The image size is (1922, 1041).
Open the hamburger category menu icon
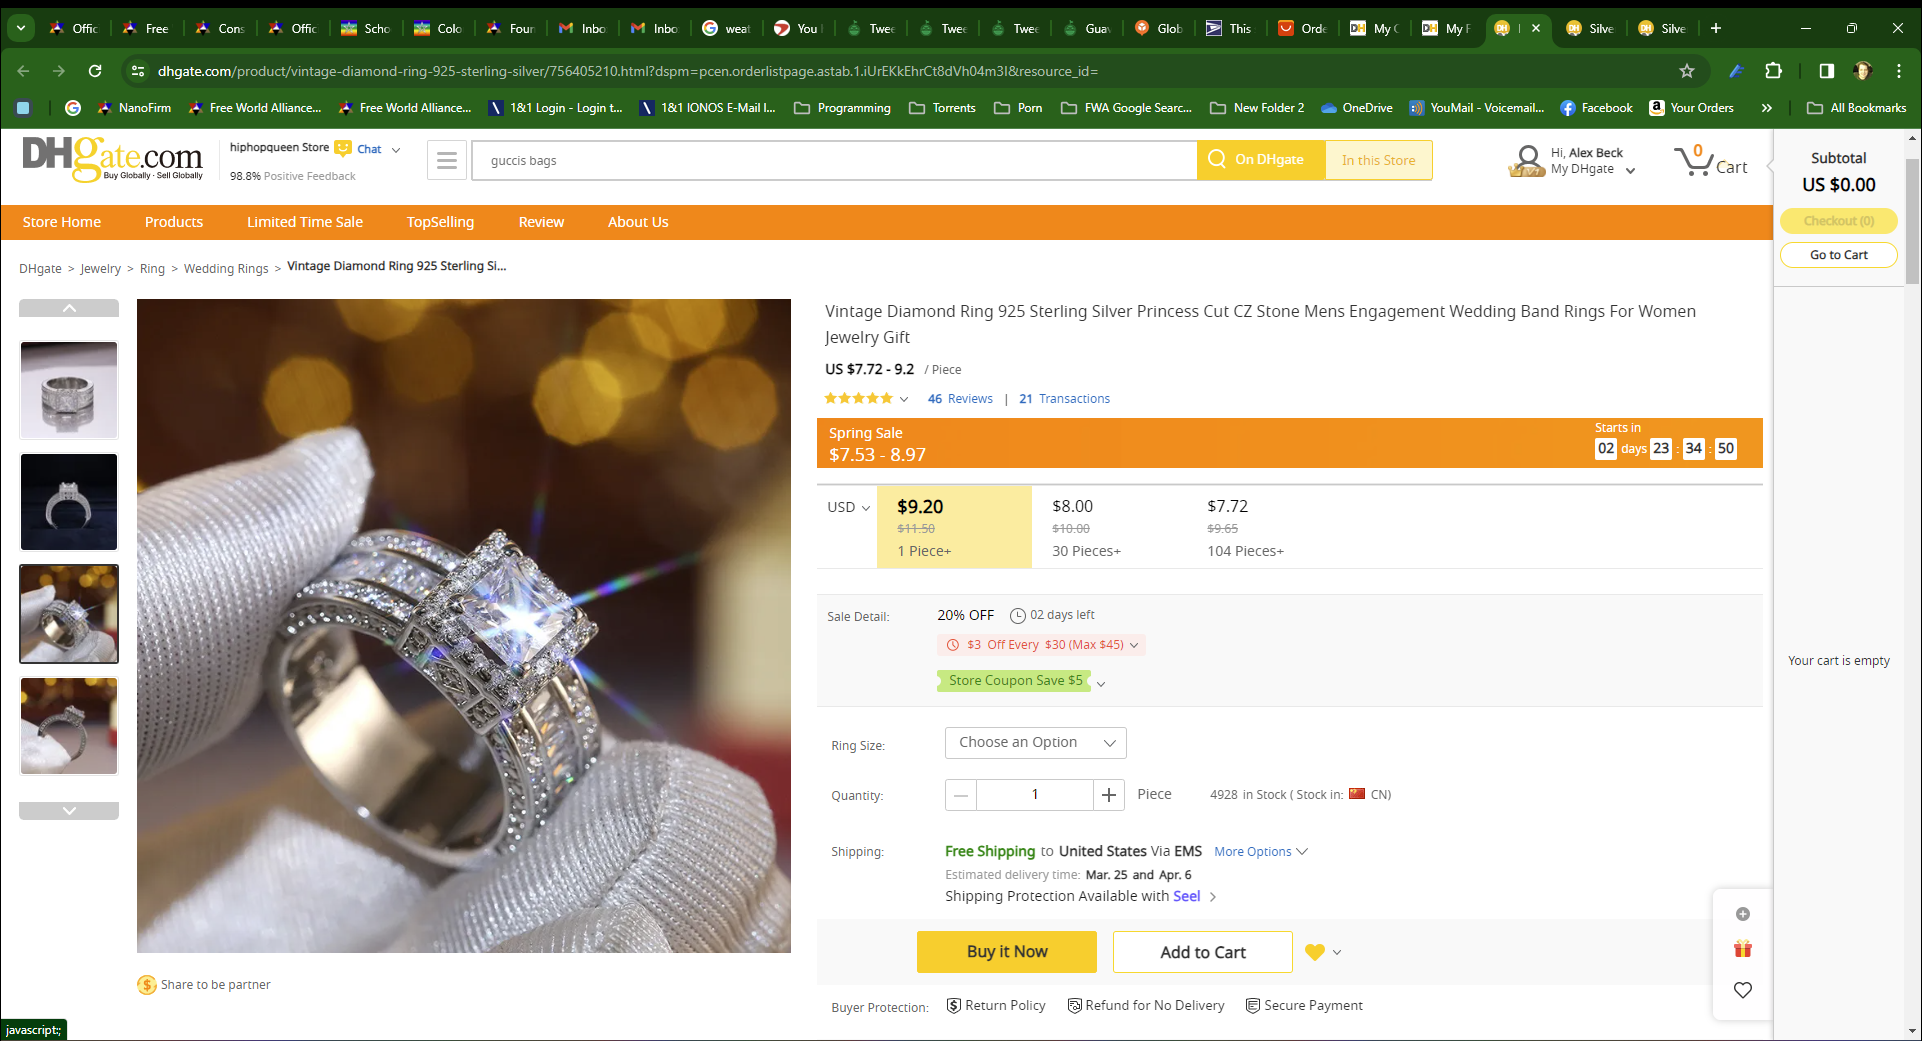click(x=447, y=160)
